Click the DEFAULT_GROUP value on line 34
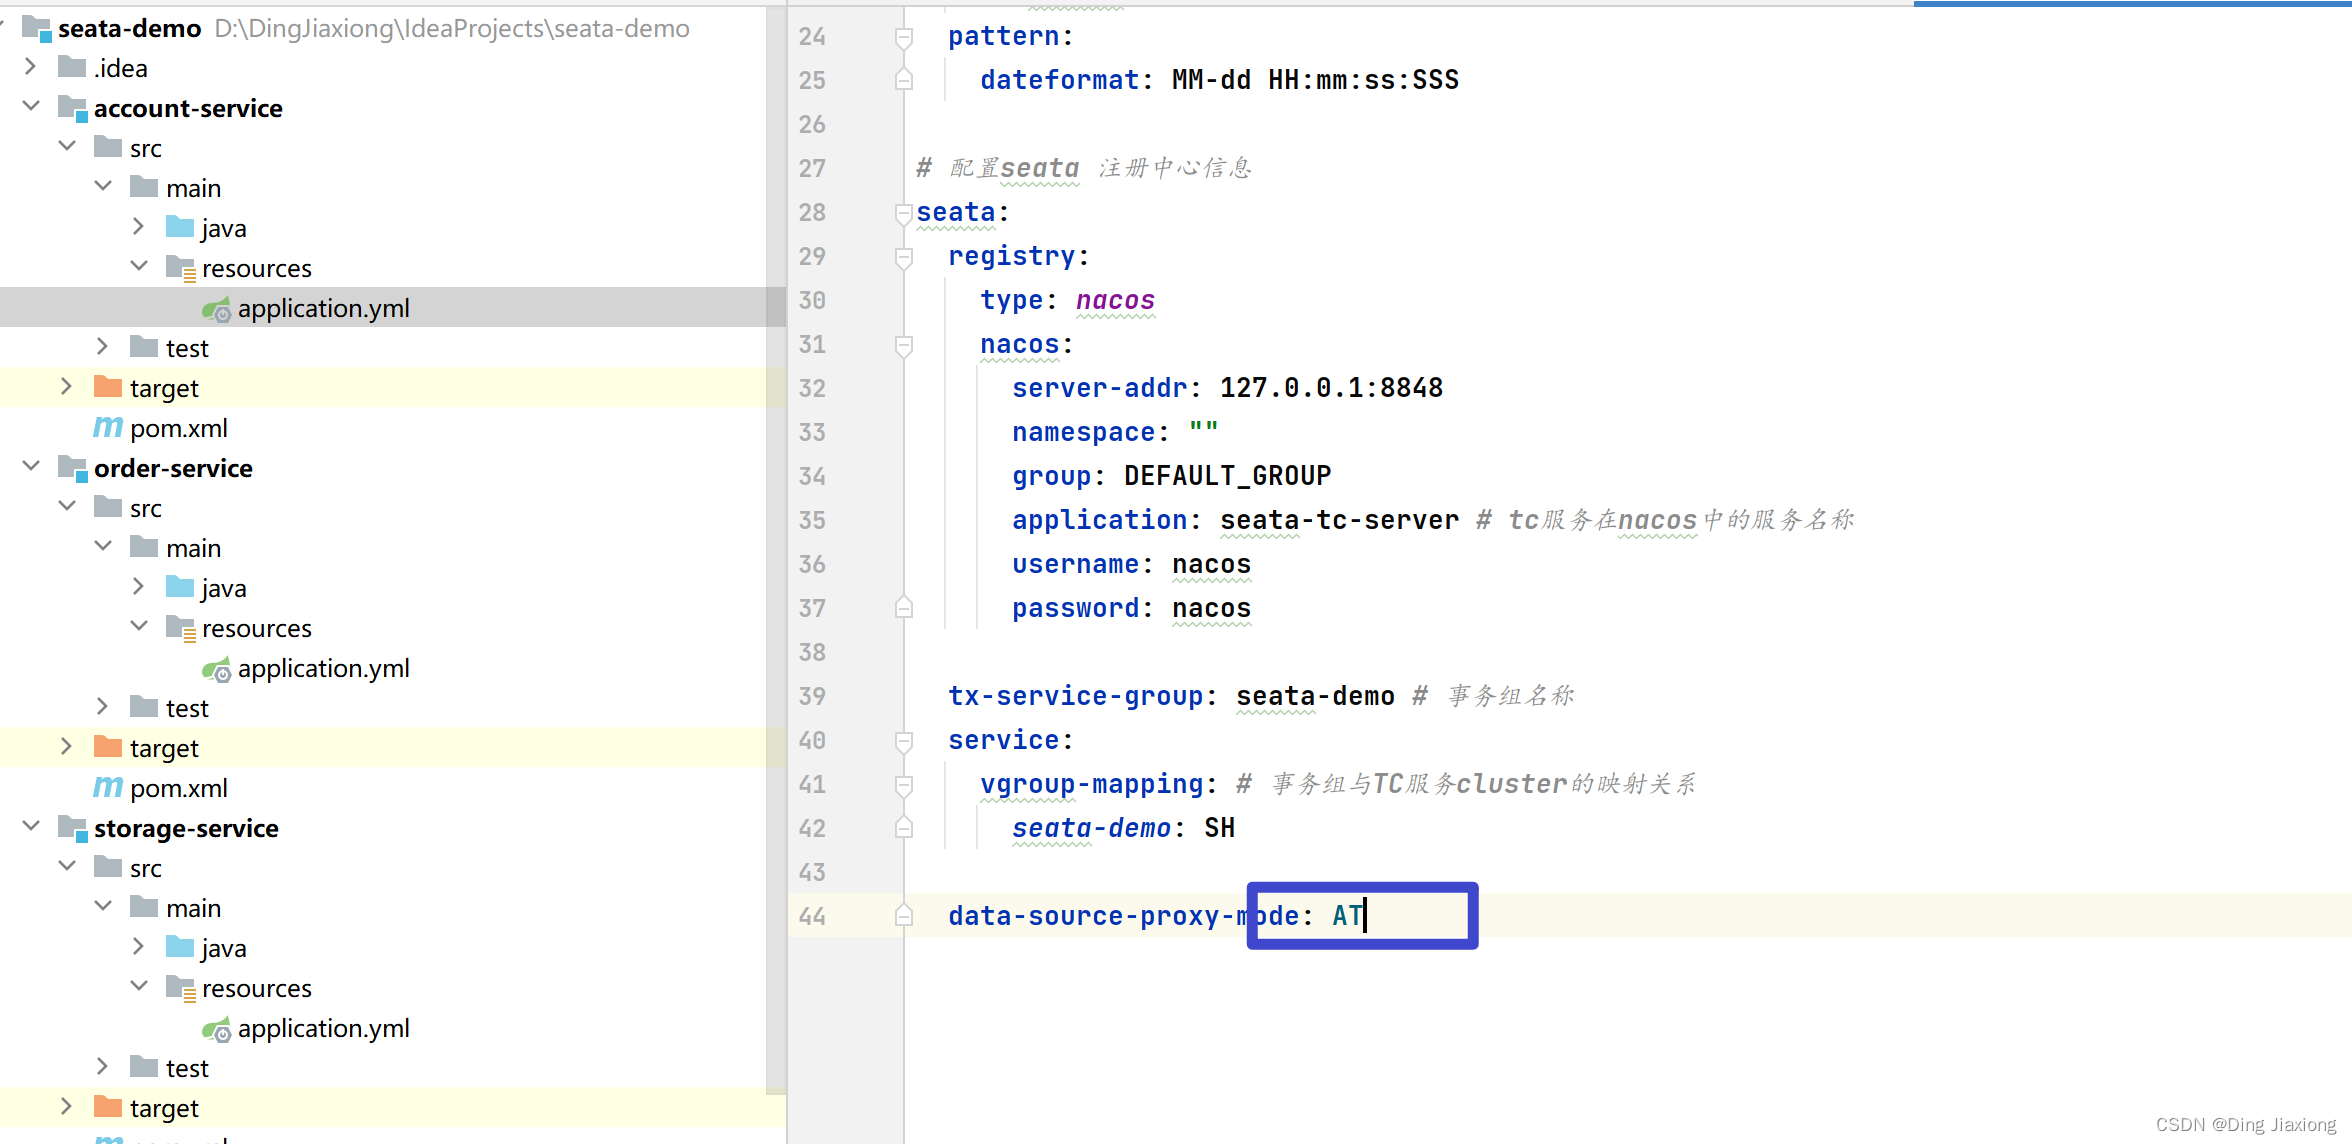The image size is (2352, 1144). click(1227, 476)
